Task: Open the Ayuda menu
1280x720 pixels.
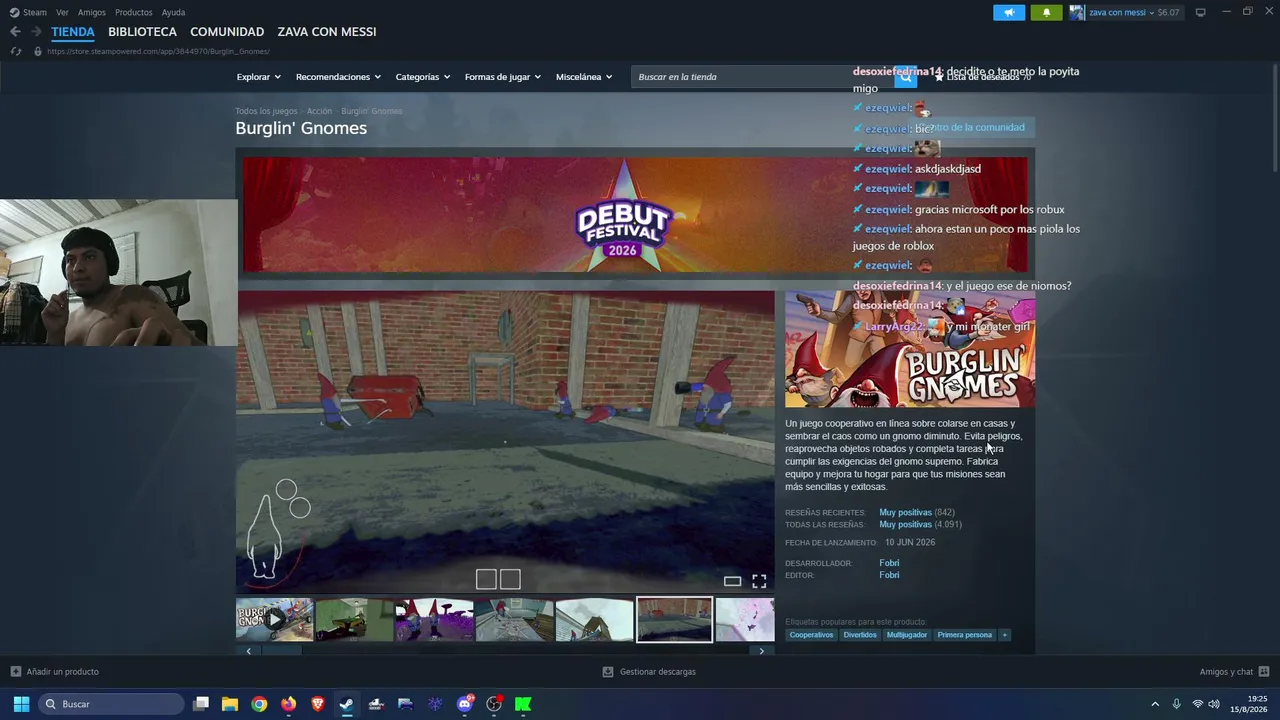Action: tap(173, 12)
